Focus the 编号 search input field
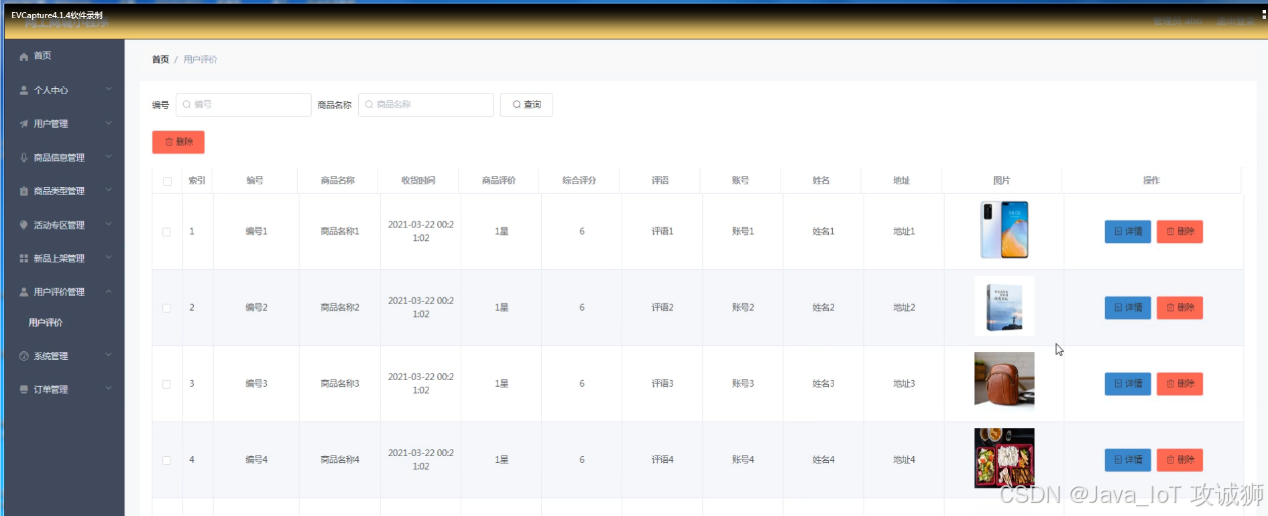This screenshot has width=1268, height=516. pyautogui.click(x=244, y=104)
